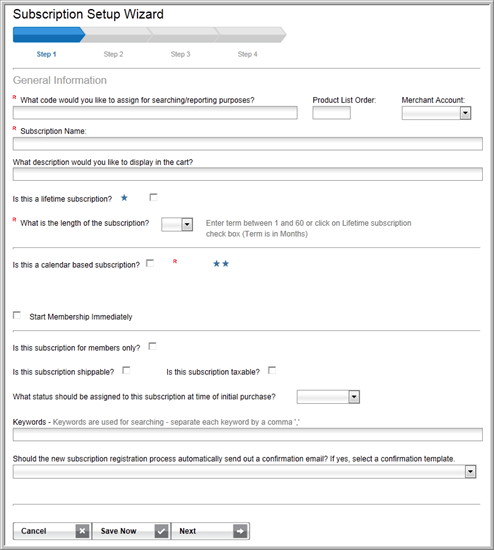The height and width of the screenshot is (550, 494).
Task: Toggle the members only checkbox
Action: pyautogui.click(x=152, y=346)
